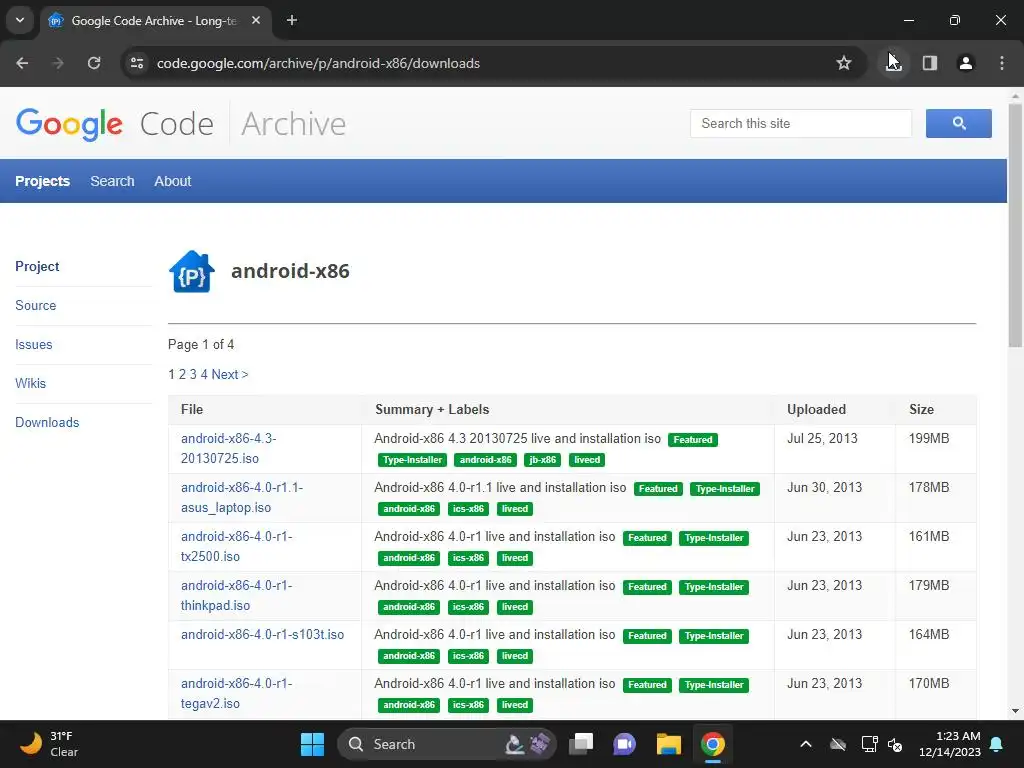
Task: Click the page vertical scrollbar thumb
Action: tap(1016, 225)
